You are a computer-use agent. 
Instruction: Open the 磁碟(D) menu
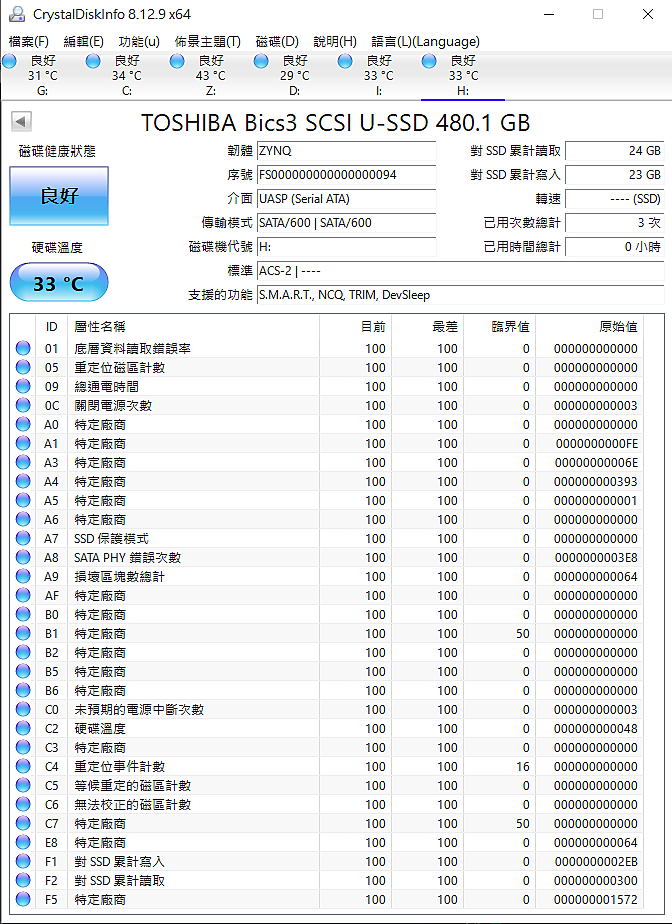click(277, 41)
